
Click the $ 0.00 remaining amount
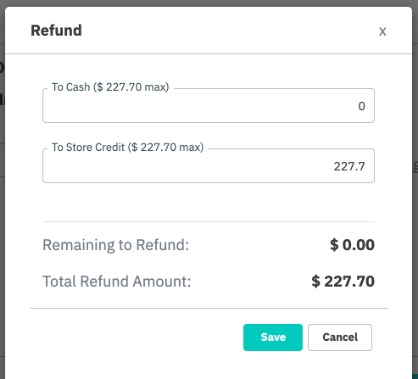click(x=352, y=245)
